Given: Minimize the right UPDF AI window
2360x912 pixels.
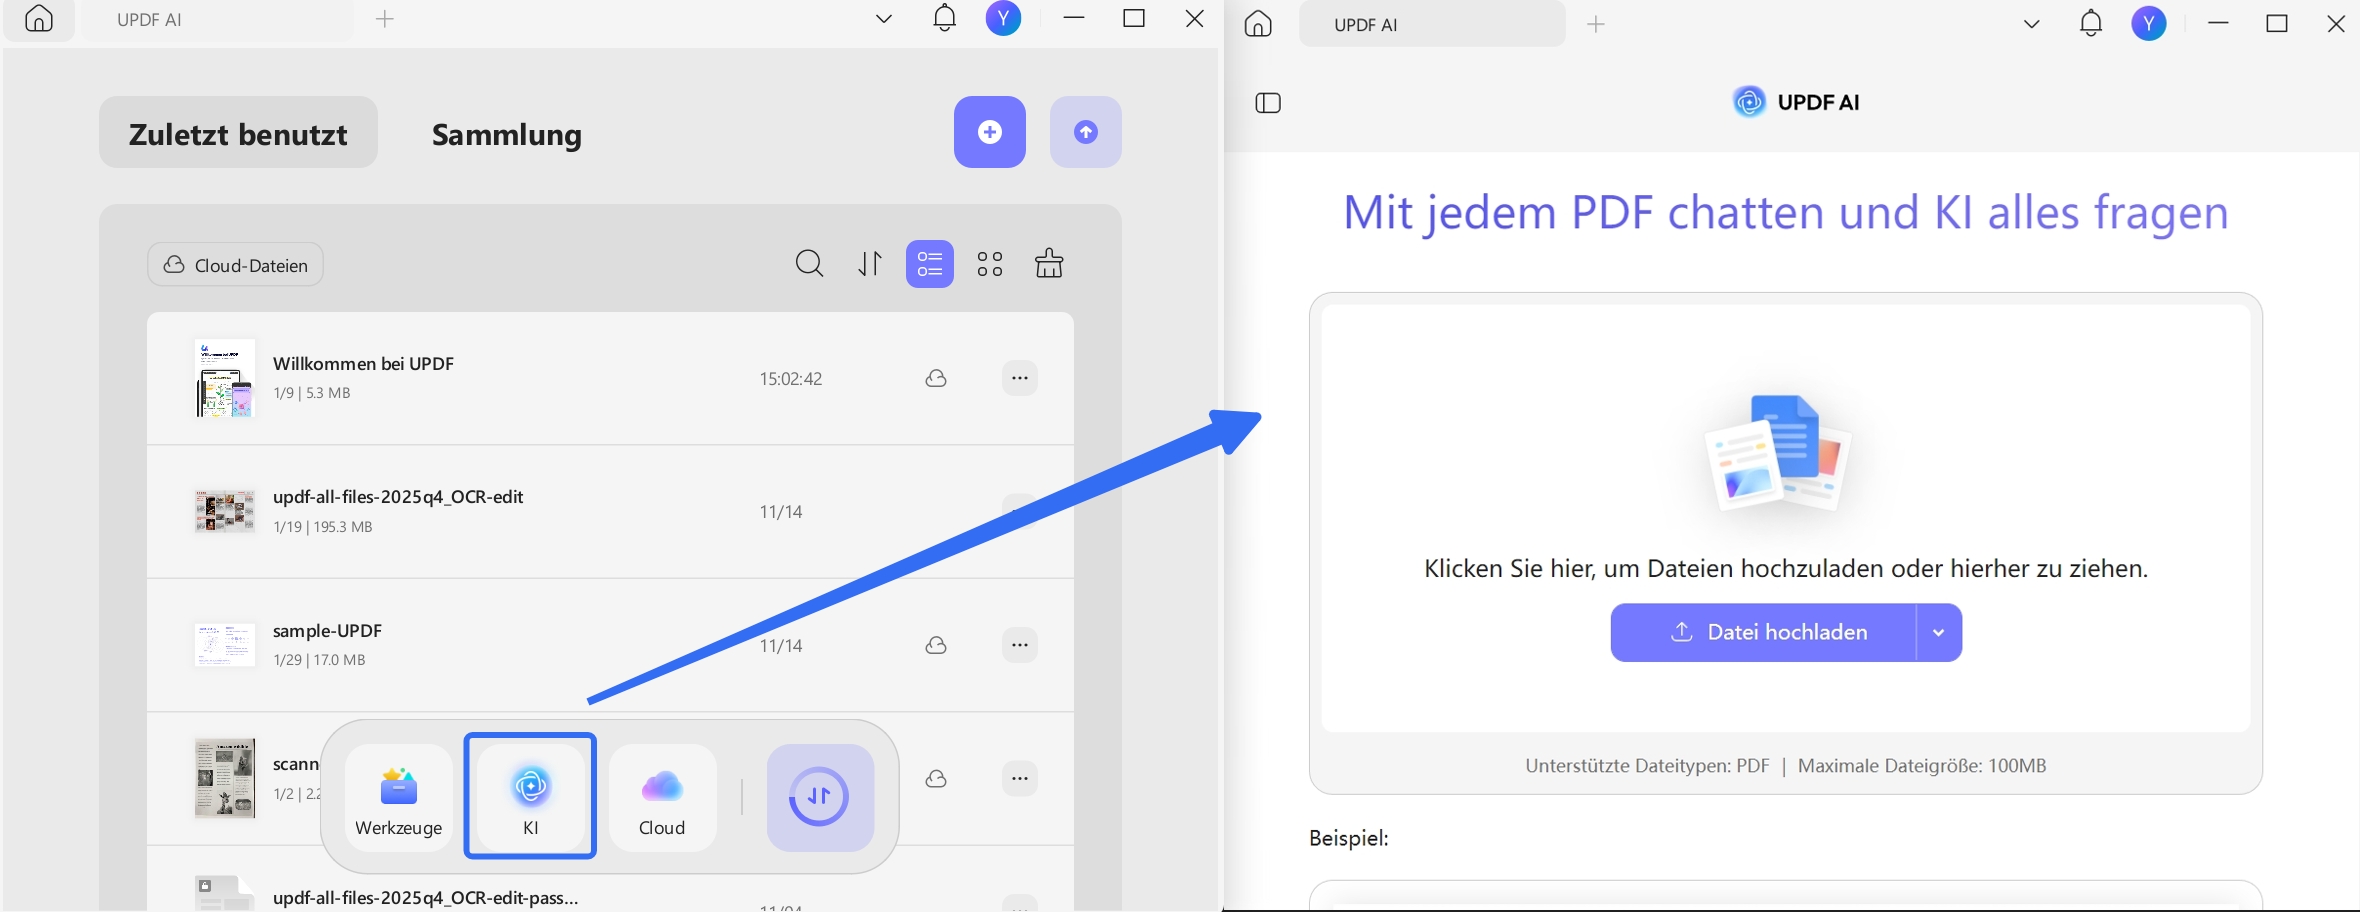Looking at the screenshot, I should tap(2218, 24).
